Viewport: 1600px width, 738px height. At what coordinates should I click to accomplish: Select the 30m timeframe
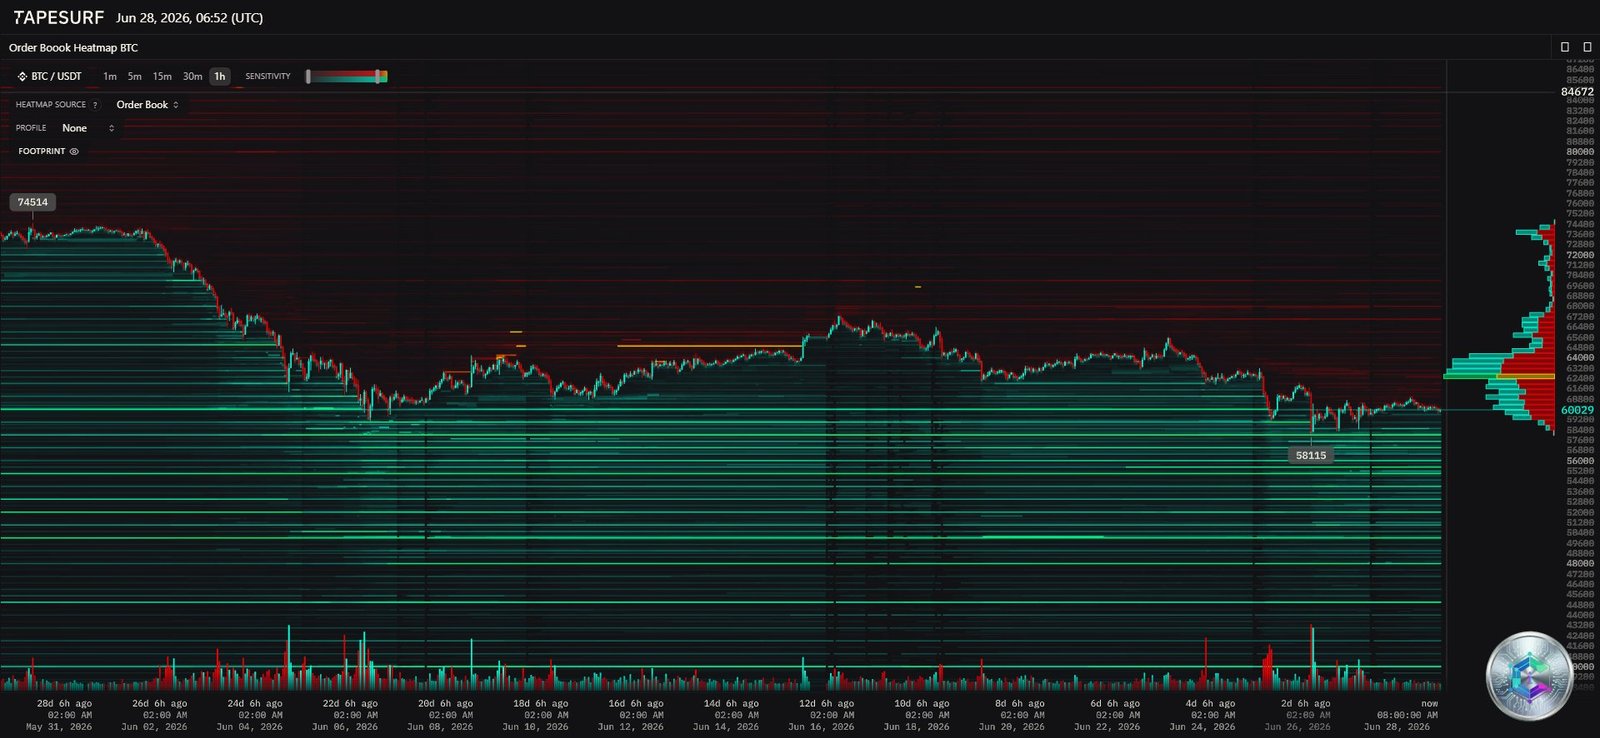[x=192, y=76]
